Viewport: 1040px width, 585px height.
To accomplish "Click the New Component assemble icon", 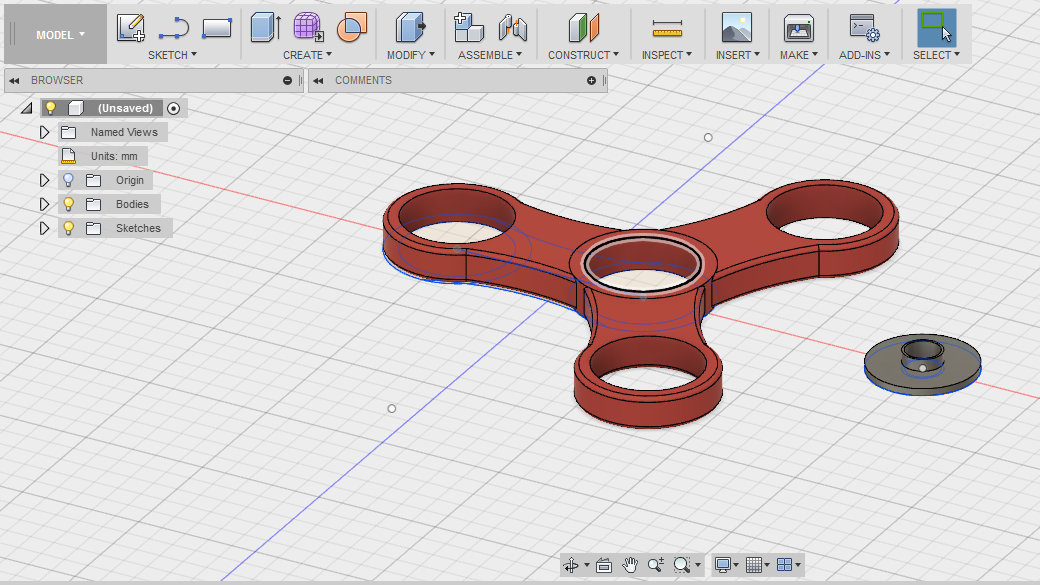I will pyautogui.click(x=468, y=28).
